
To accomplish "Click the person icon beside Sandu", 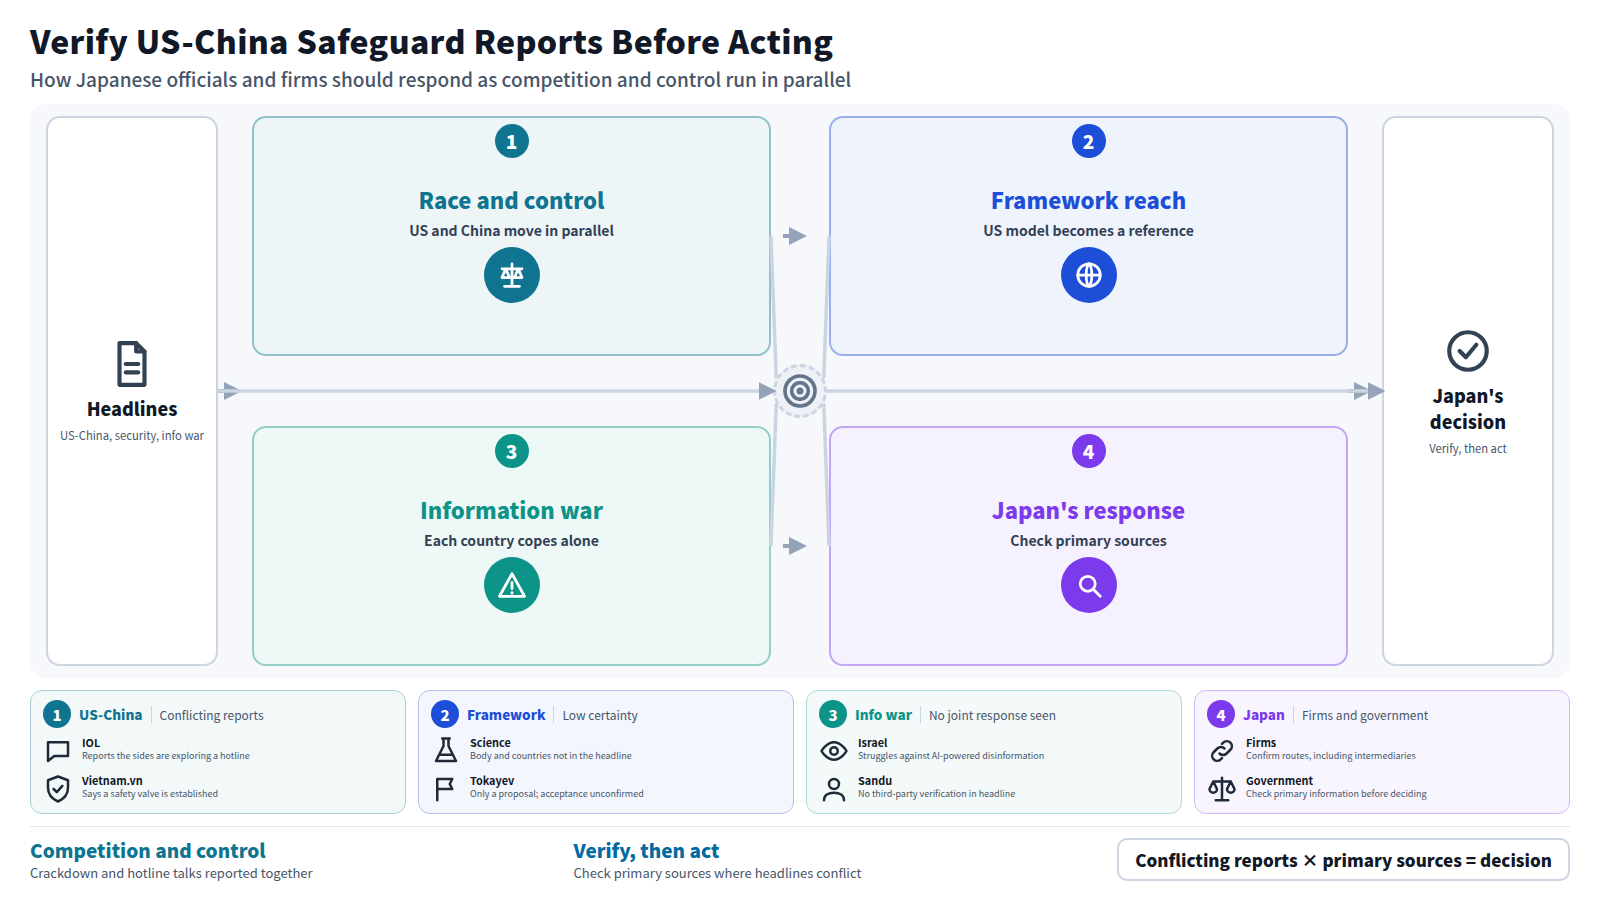I will tap(834, 789).
